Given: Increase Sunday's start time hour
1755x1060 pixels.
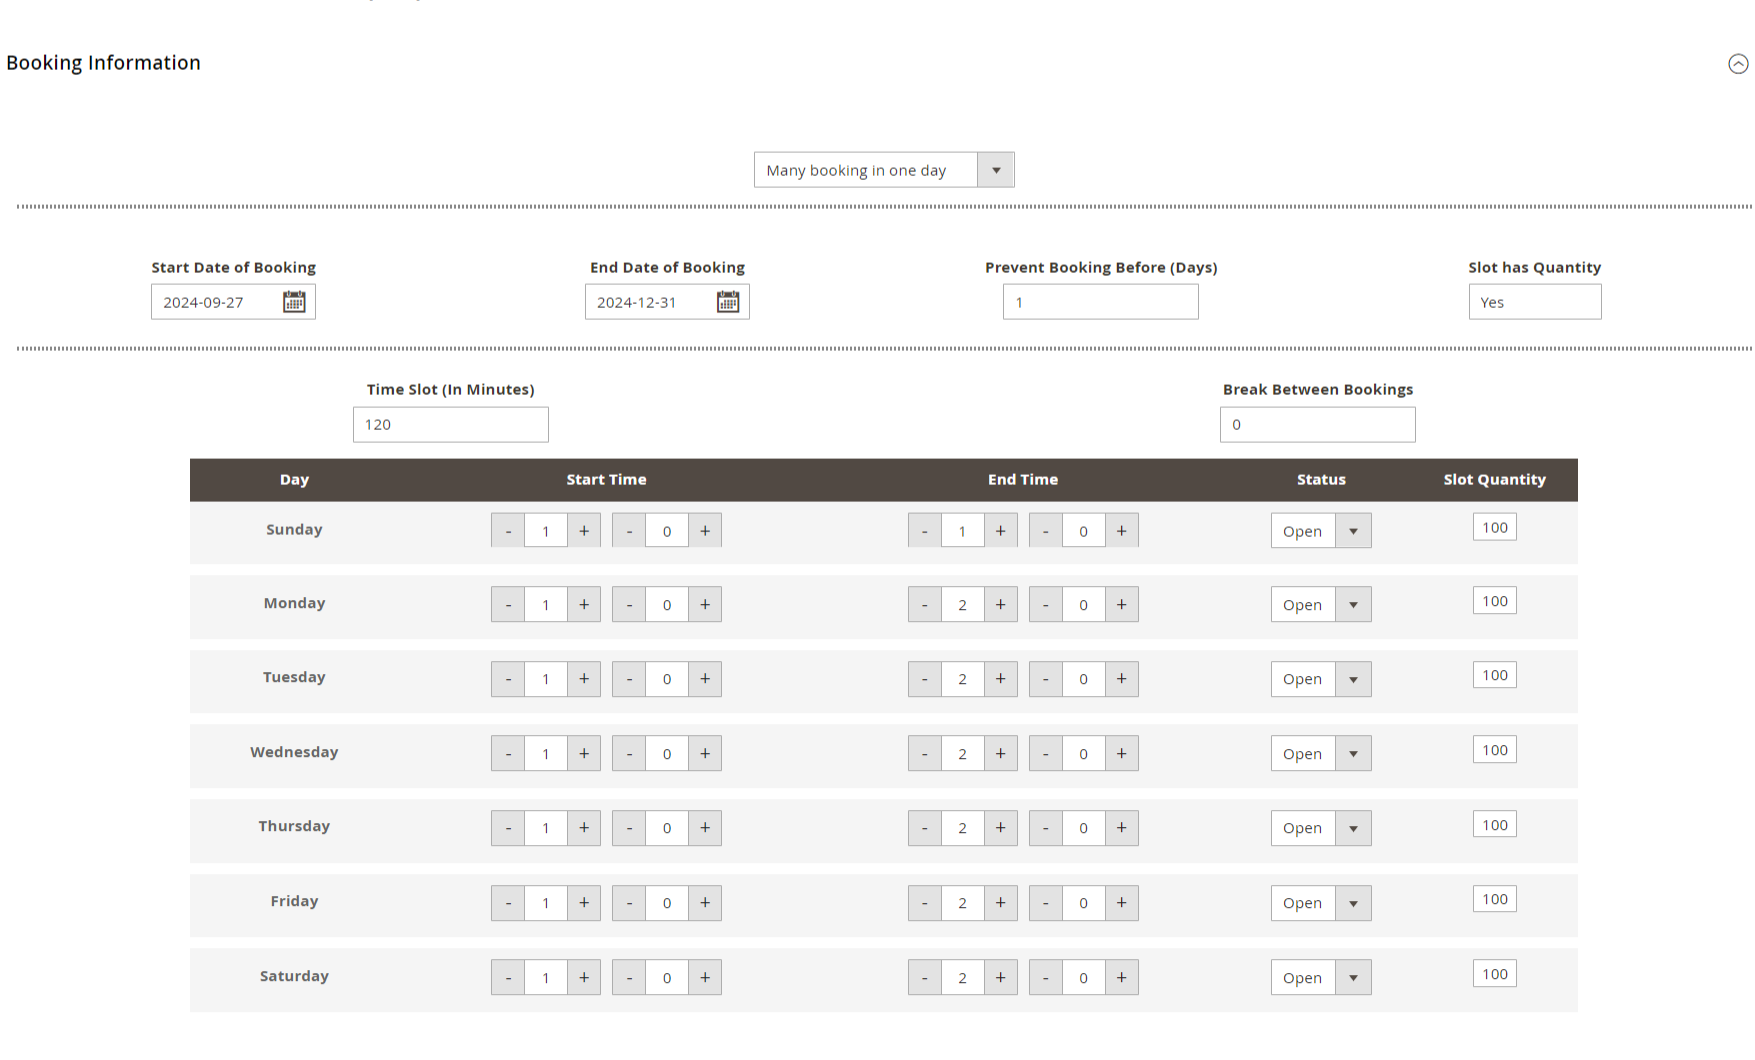Looking at the screenshot, I should [x=584, y=531].
